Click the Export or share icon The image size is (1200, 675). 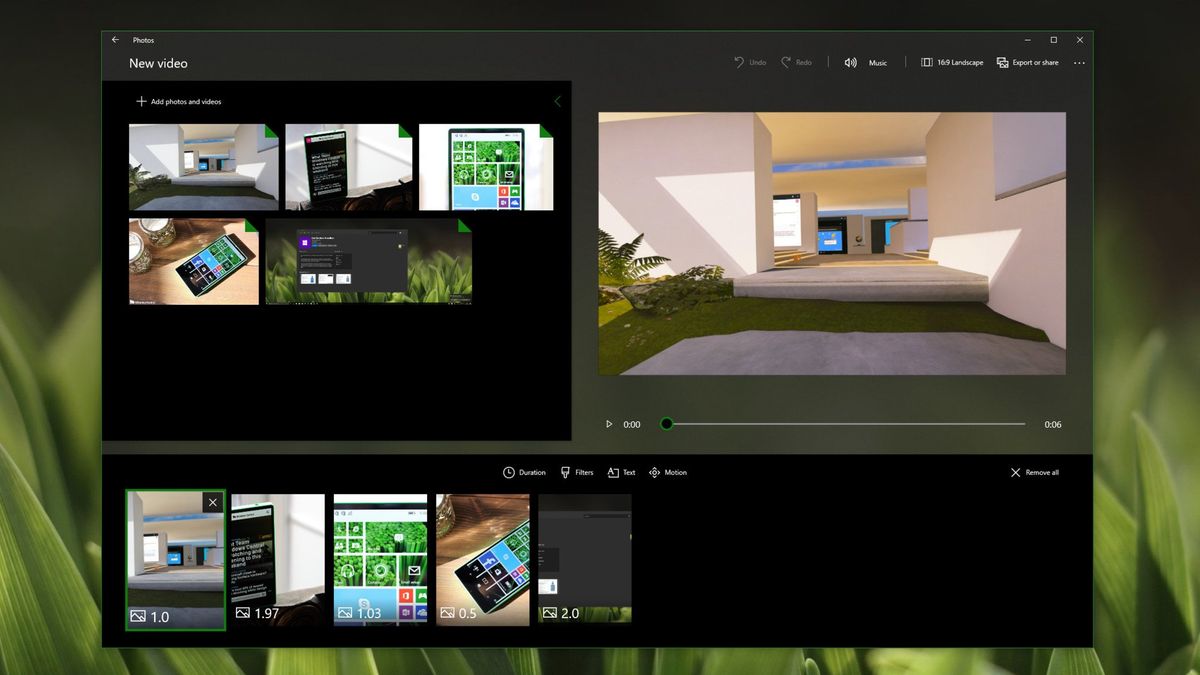pyautogui.click(x=1003, y=62)
